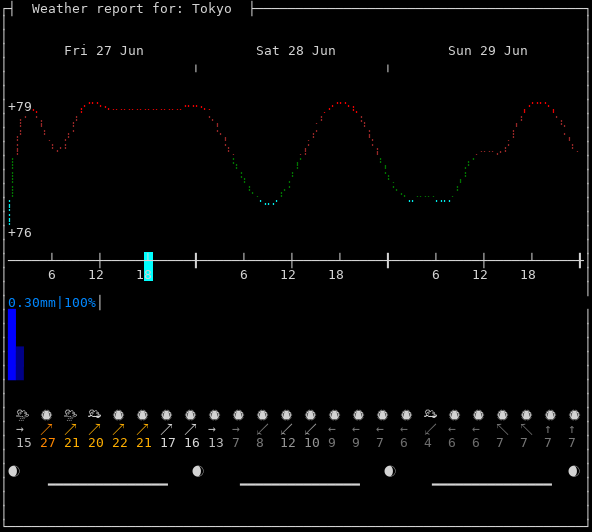The image size is (592, 532).
Task: Click the '+76' temperature axis label
Action: tap(20, 233)
